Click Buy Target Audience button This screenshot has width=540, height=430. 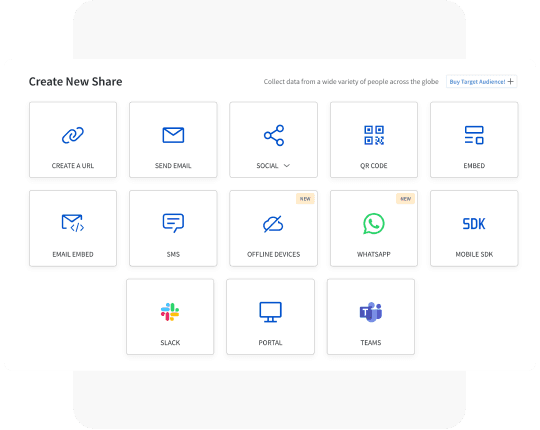click(x=481, y=82)
